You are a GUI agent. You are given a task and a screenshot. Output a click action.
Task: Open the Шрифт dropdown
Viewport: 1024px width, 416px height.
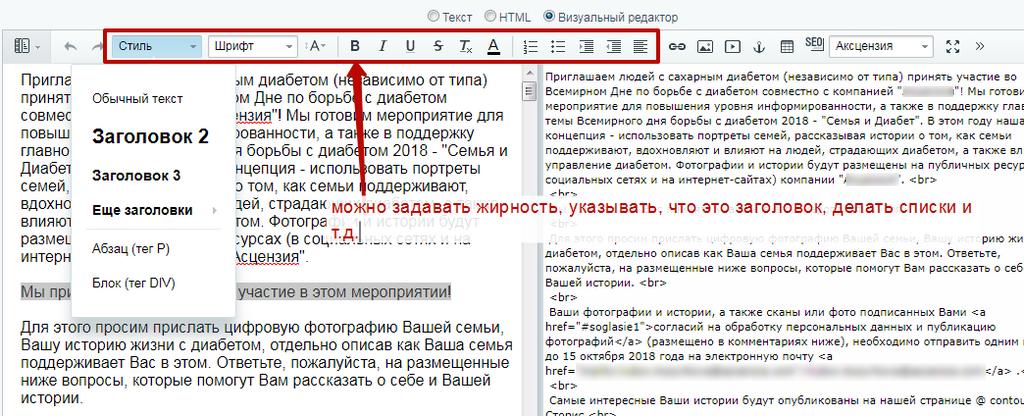pyautogui.click(x=253, y=46)
